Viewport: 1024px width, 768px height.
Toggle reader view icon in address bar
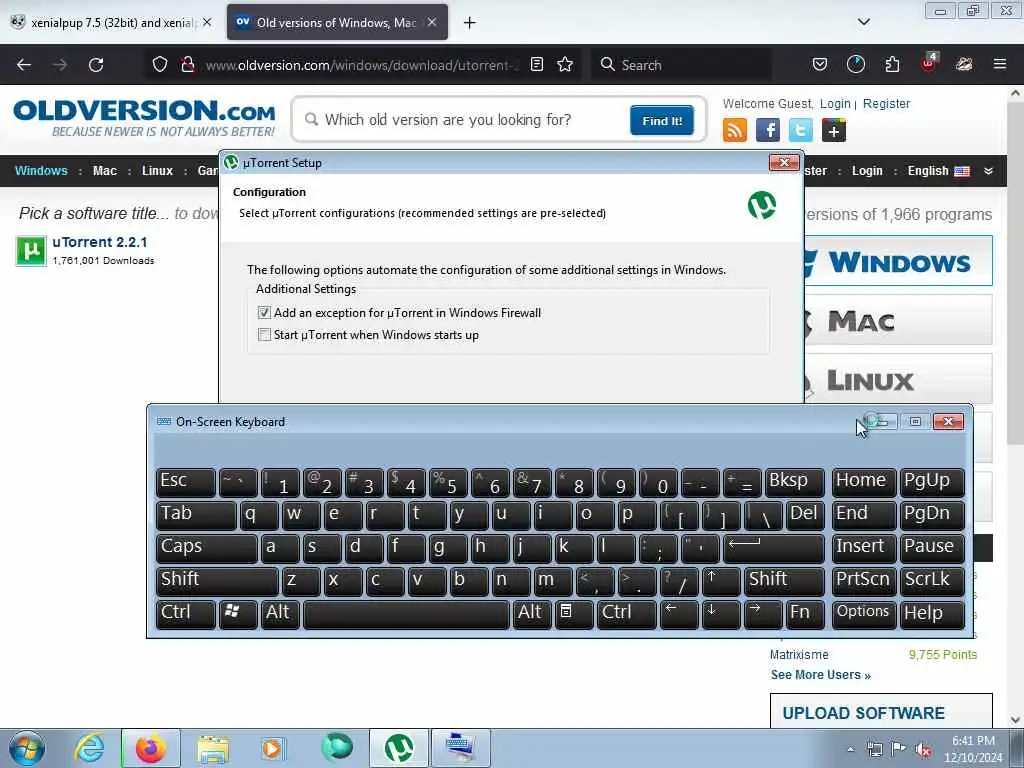coord(537,65)
